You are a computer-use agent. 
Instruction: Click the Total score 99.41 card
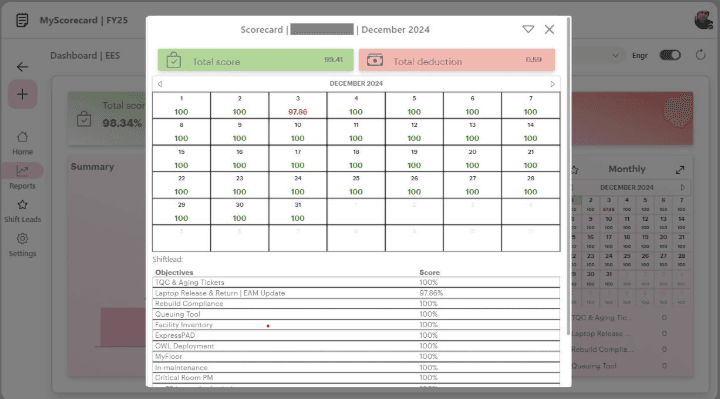click(256, 60)
